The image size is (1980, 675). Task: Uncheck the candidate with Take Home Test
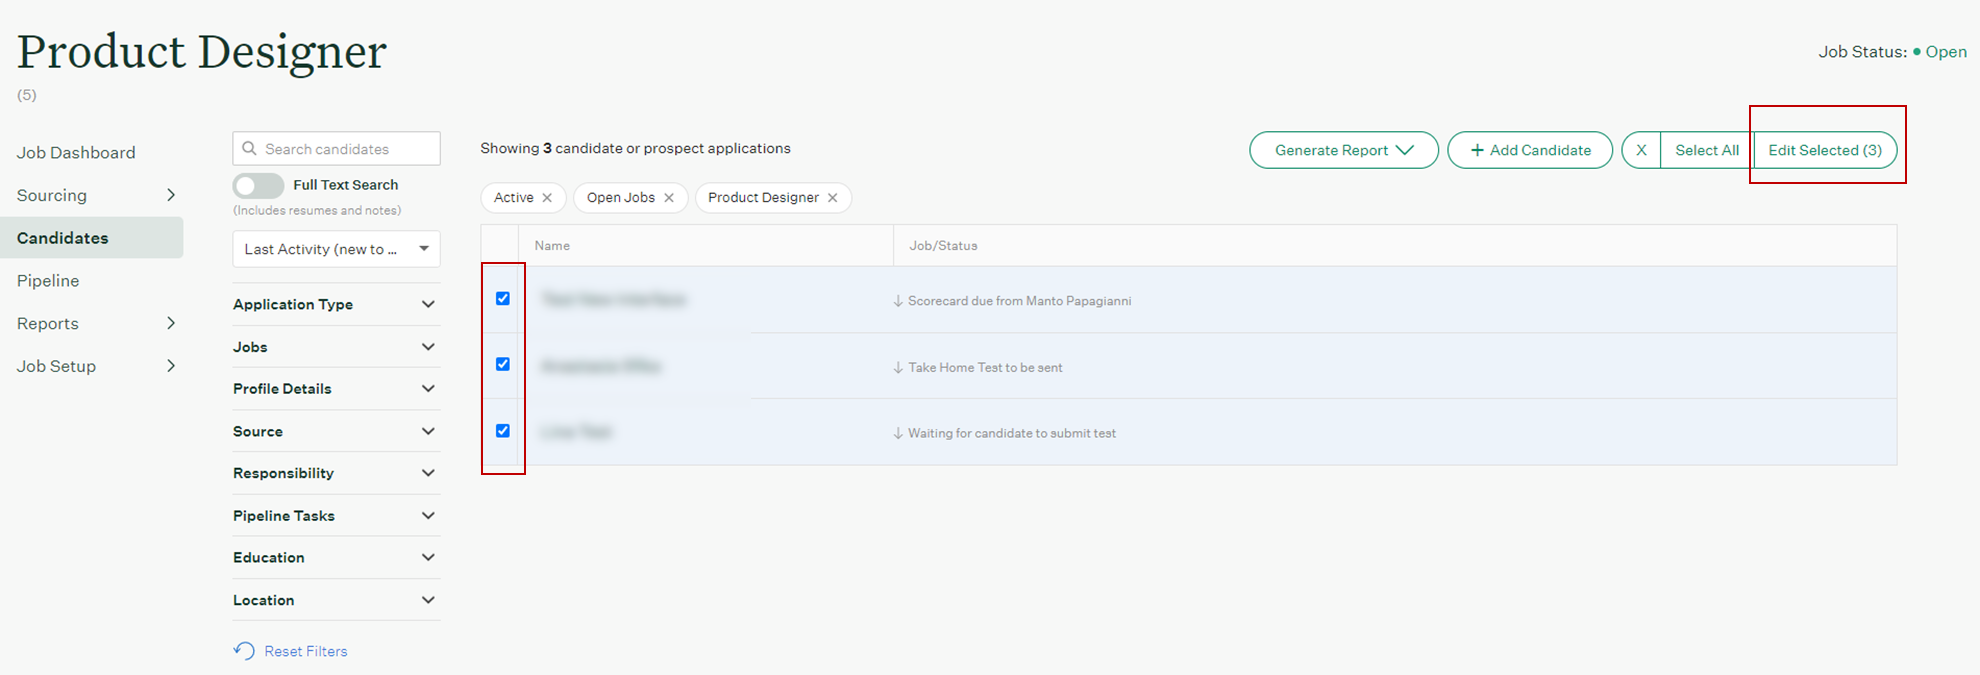tap(503, 364)
